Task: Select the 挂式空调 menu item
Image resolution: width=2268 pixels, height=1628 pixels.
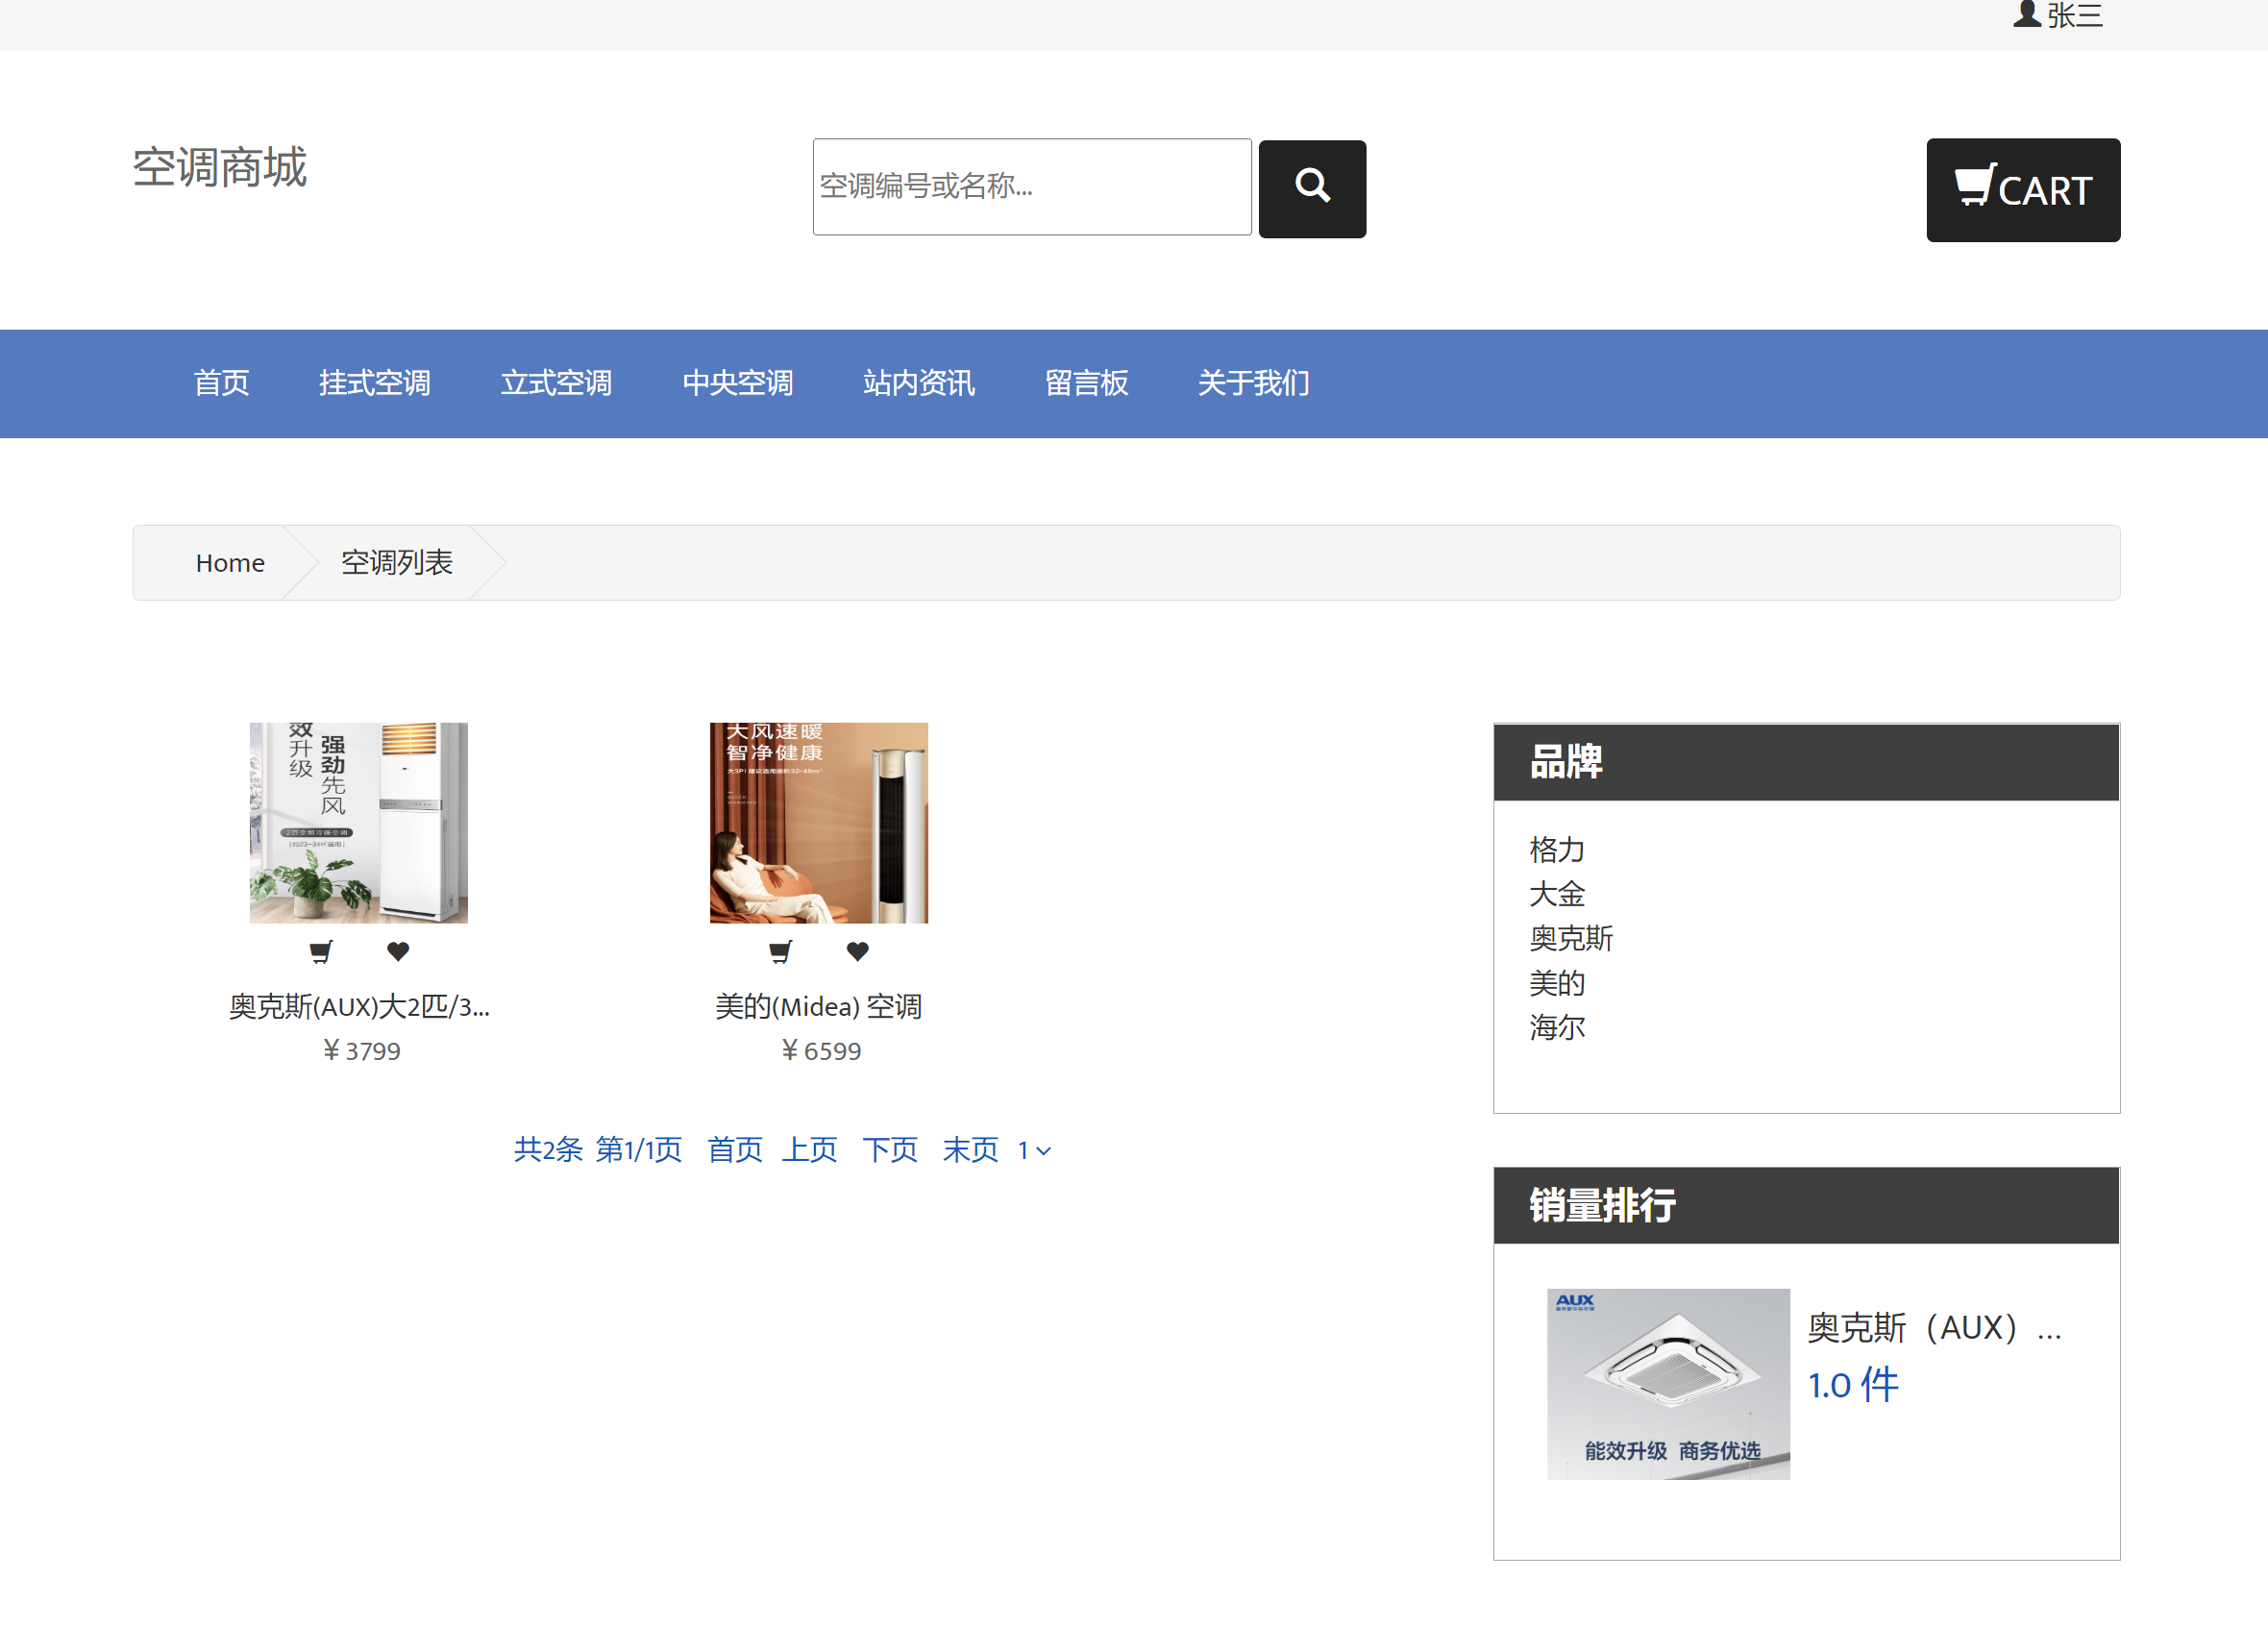Action: tap(374, 383)
